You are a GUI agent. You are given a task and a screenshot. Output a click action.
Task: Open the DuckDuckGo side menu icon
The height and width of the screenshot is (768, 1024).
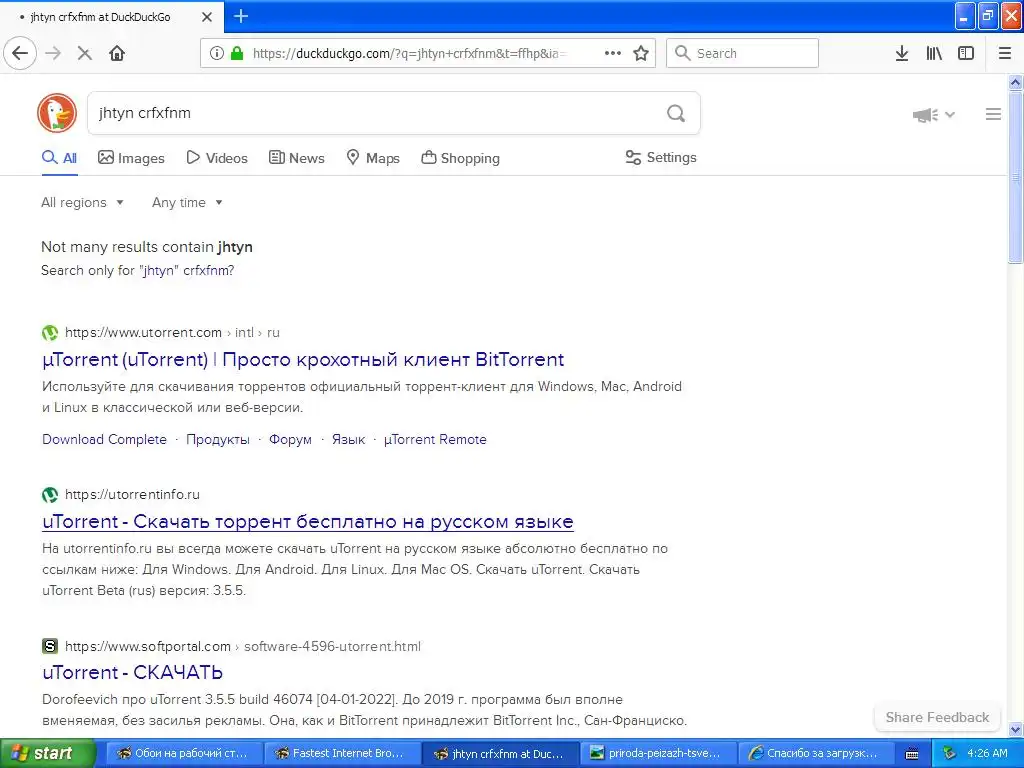pyautogui.click(x=993, y=114)
